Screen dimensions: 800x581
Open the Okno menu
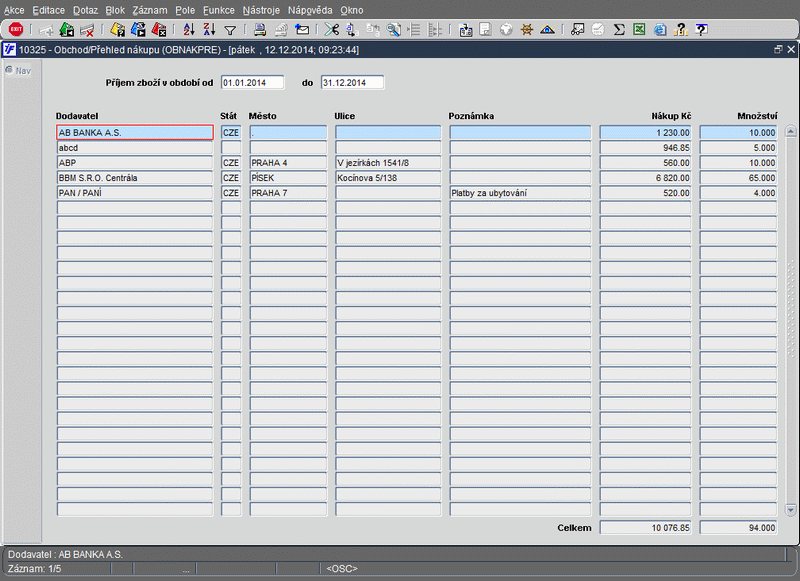click(352, 10)
